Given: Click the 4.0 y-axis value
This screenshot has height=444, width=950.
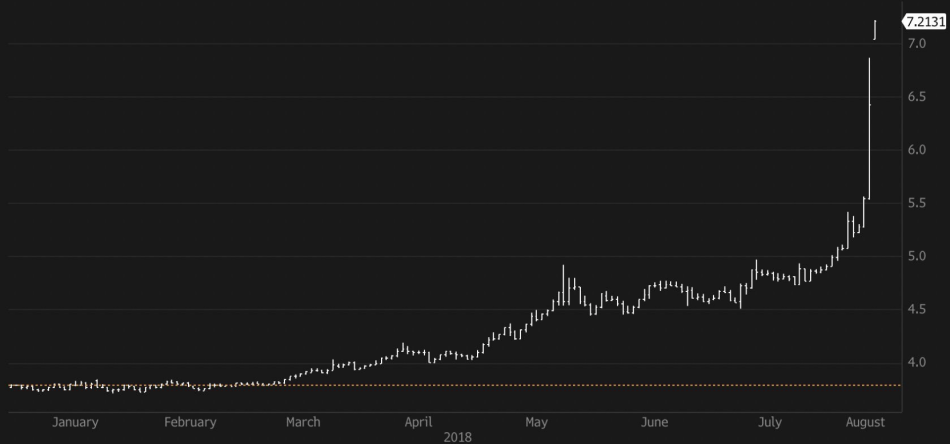Looking at the screenshot, I should (916, 363).
